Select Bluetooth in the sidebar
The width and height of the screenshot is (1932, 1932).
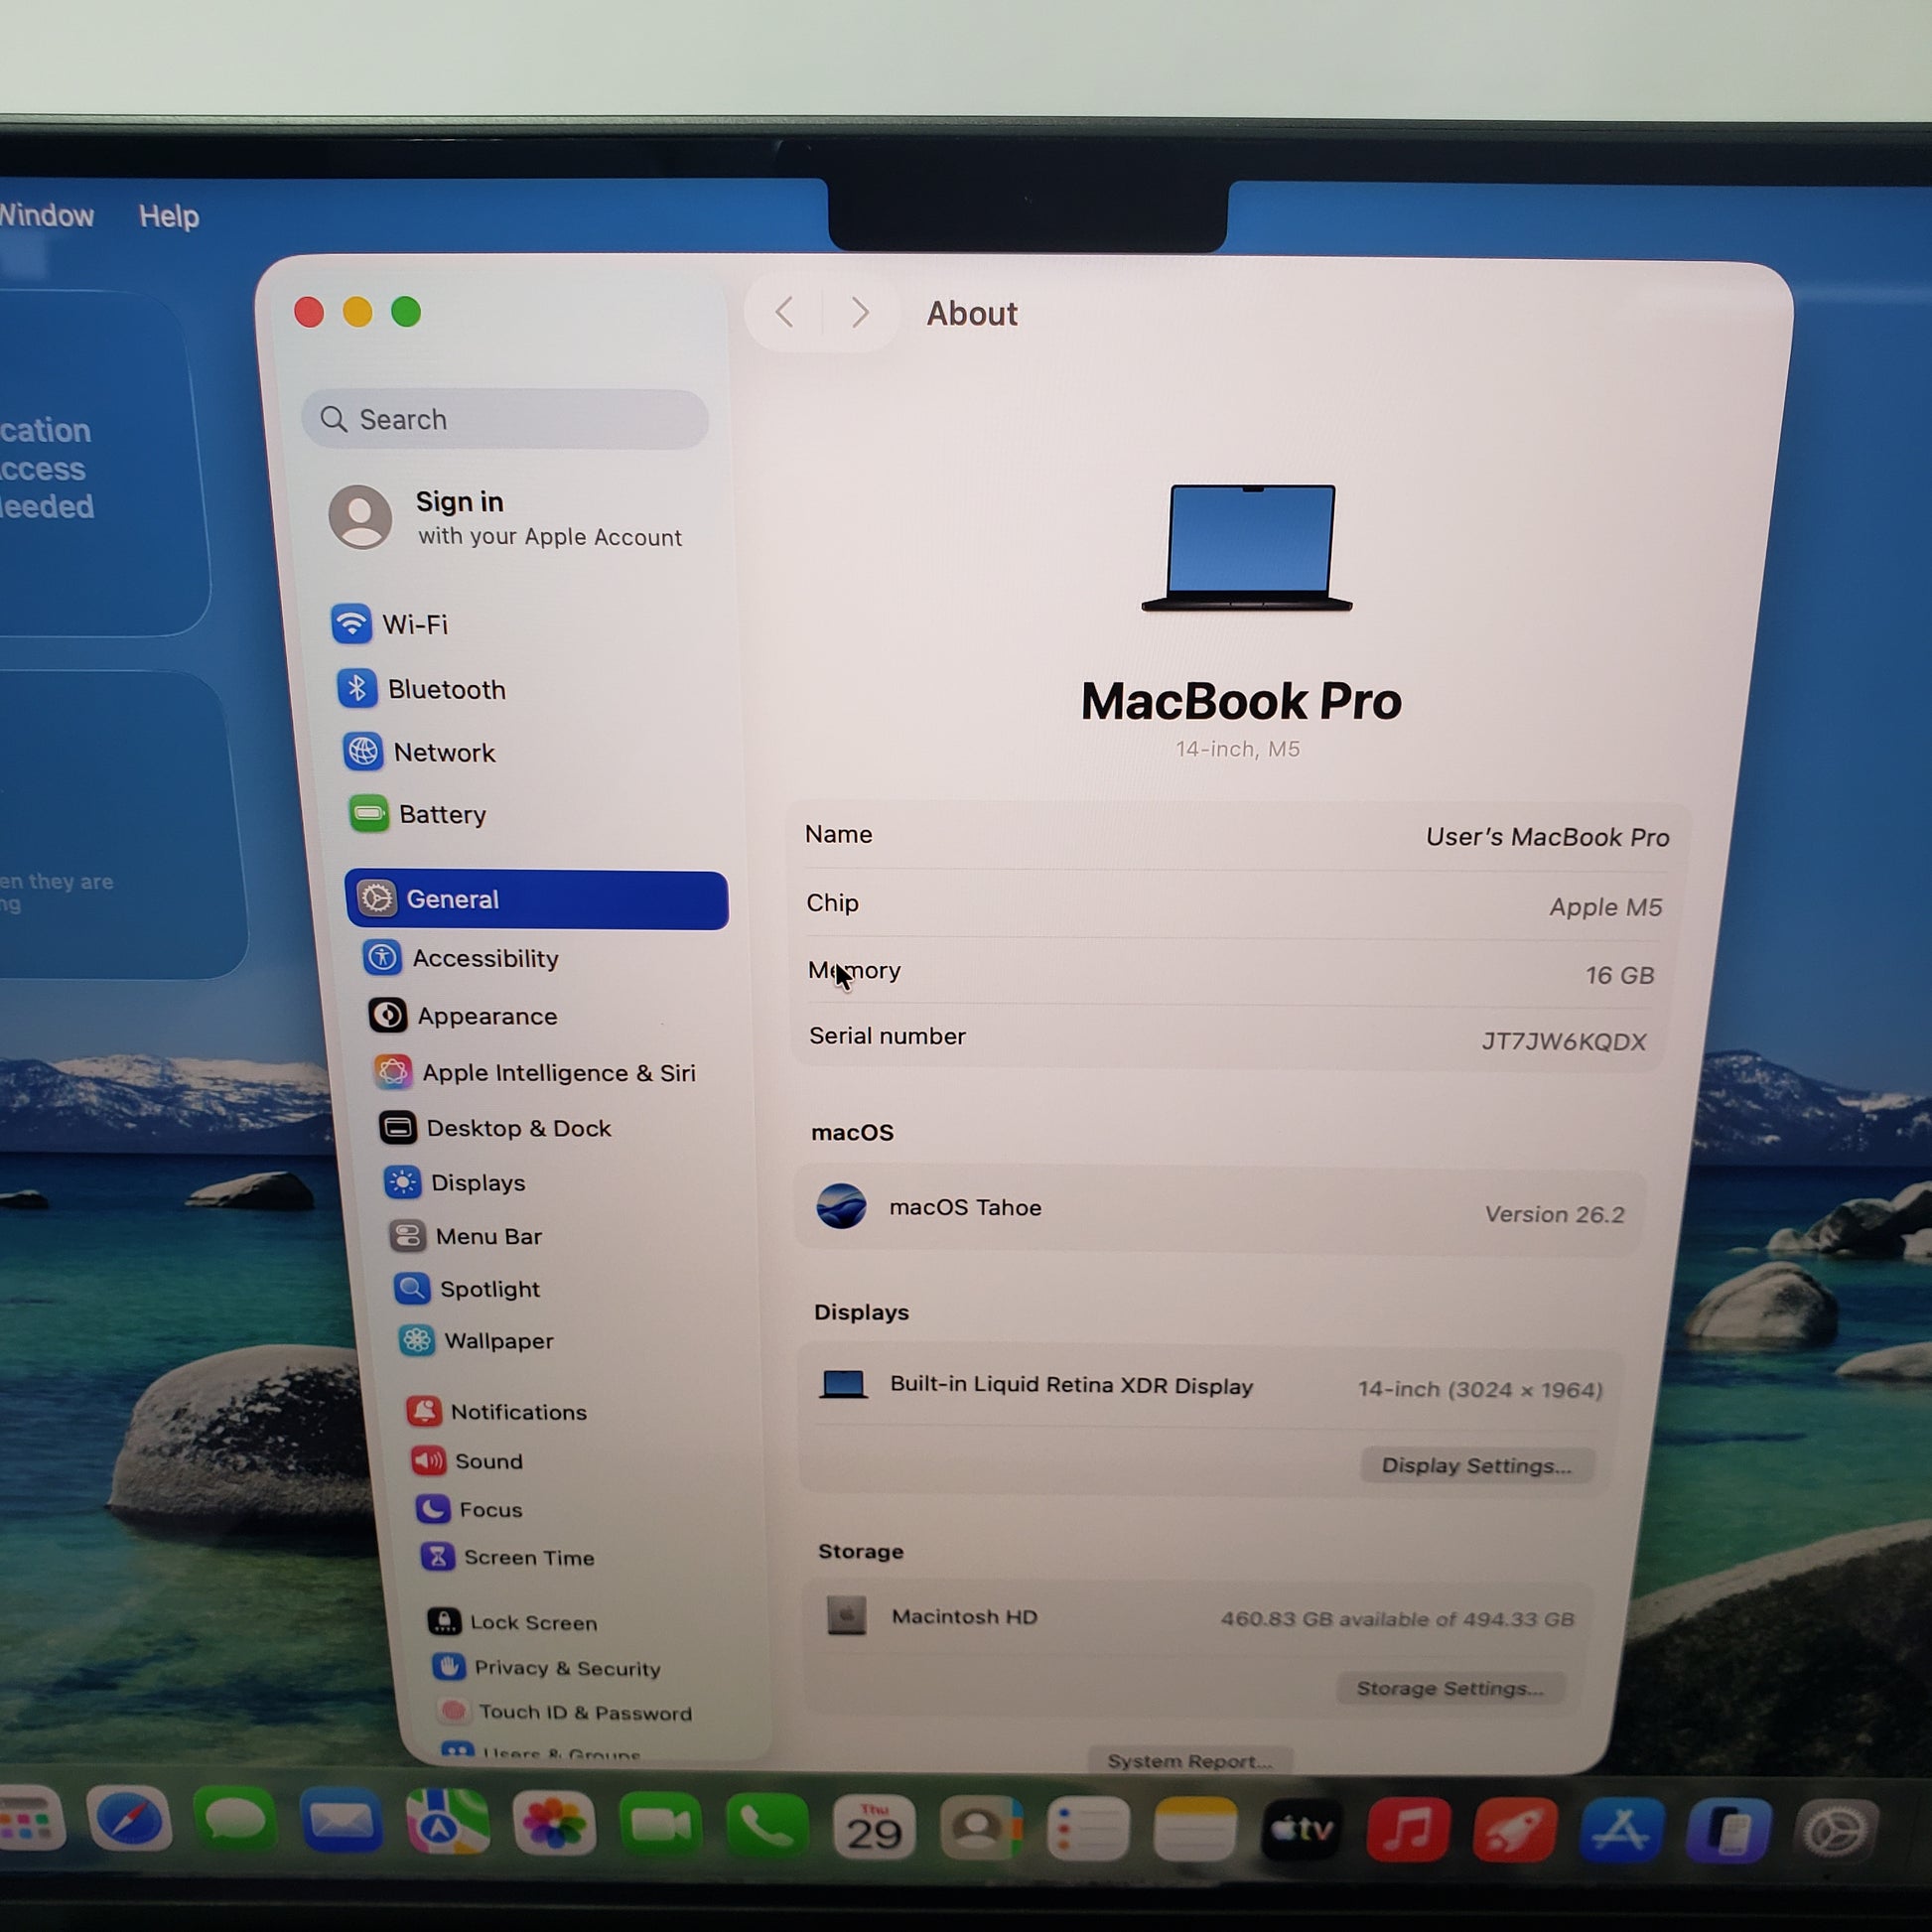(445, 690)
